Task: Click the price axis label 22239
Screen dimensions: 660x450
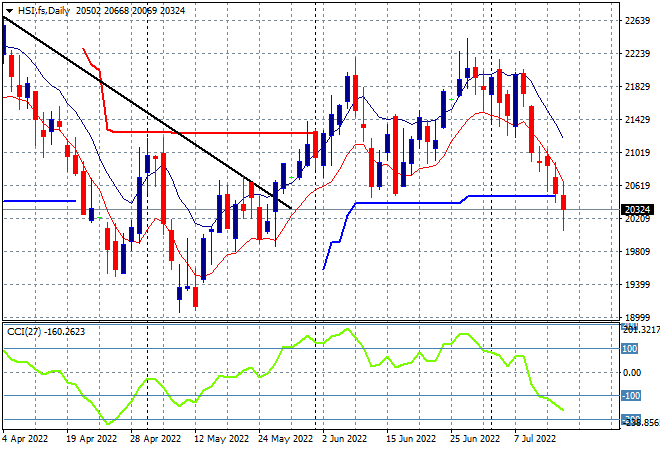Action: click(637, 53)
